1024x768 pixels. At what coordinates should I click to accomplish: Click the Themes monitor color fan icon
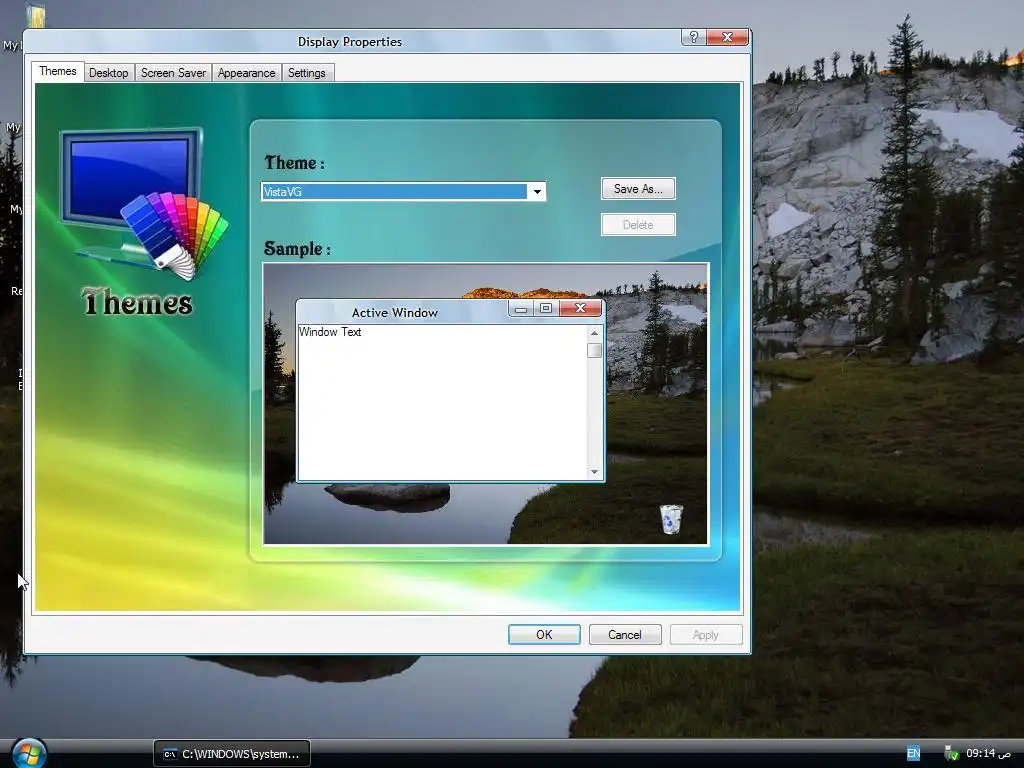tap(145, 203)
